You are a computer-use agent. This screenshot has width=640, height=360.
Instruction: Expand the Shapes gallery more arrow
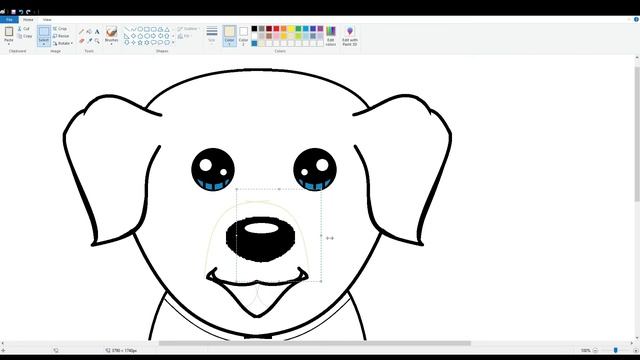click(173, 42)
